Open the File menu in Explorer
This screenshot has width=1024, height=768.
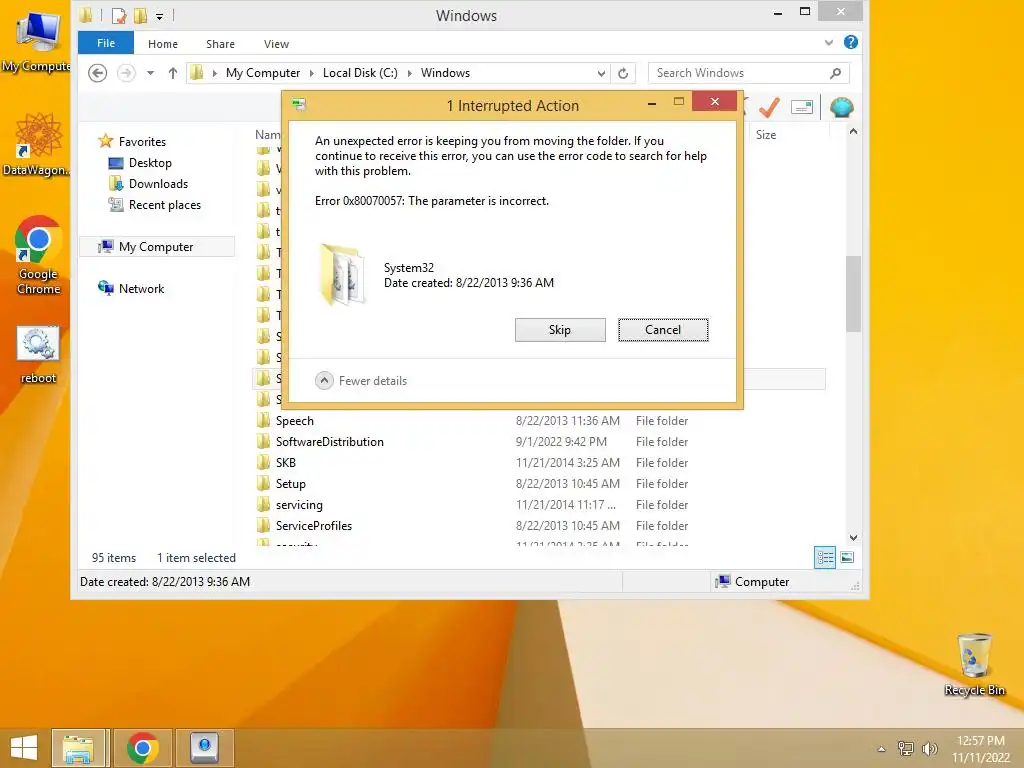click(106, 43)
